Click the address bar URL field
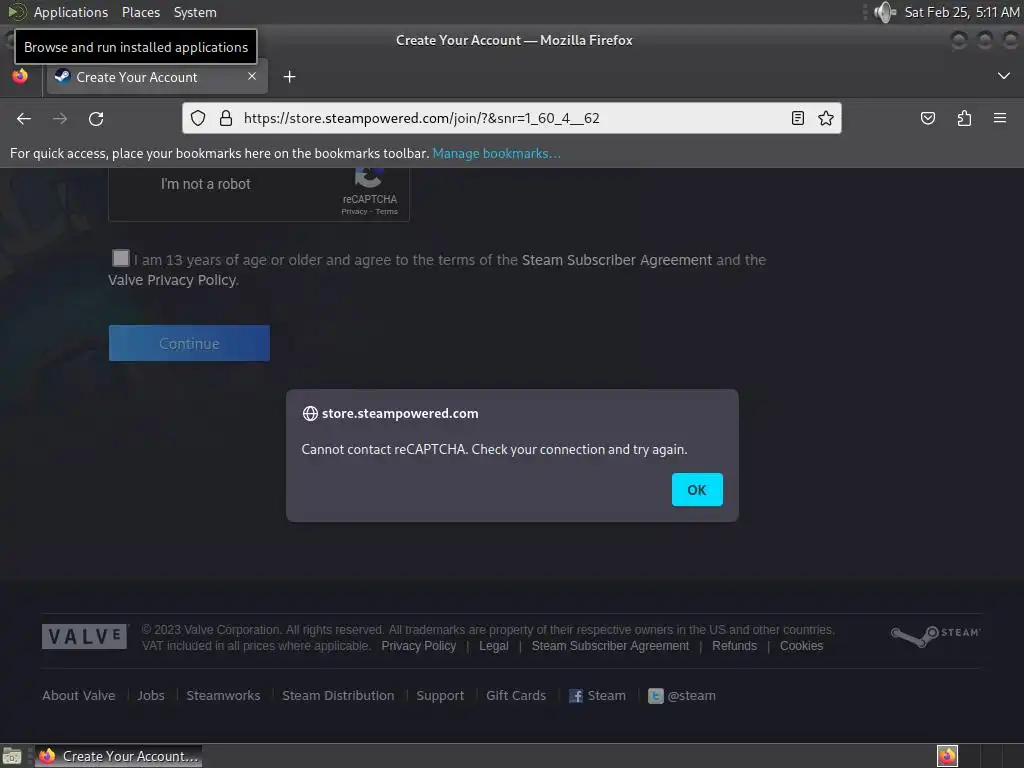The image size is (1024, 768). [x=513, y=118]
